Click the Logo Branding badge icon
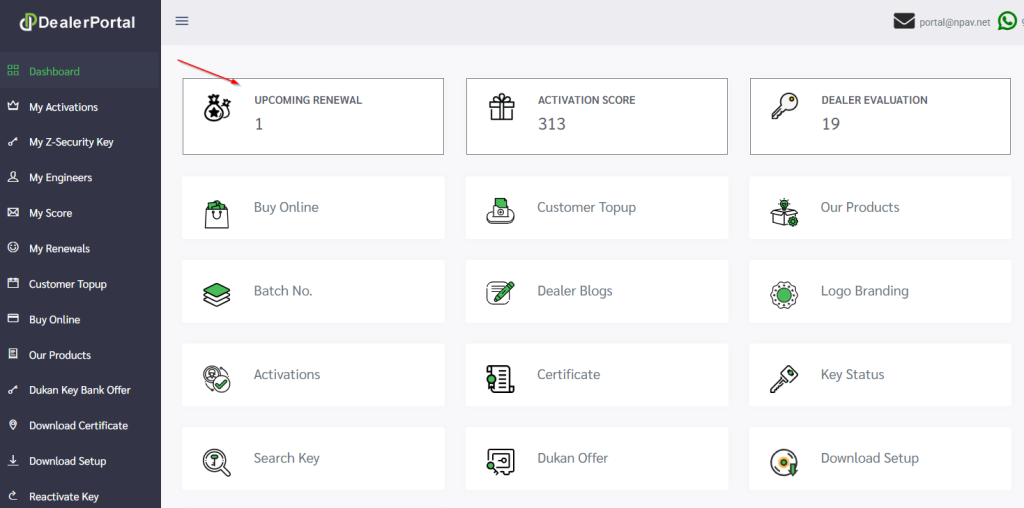Screen dimensions: 1024x508 coord(784,293)
